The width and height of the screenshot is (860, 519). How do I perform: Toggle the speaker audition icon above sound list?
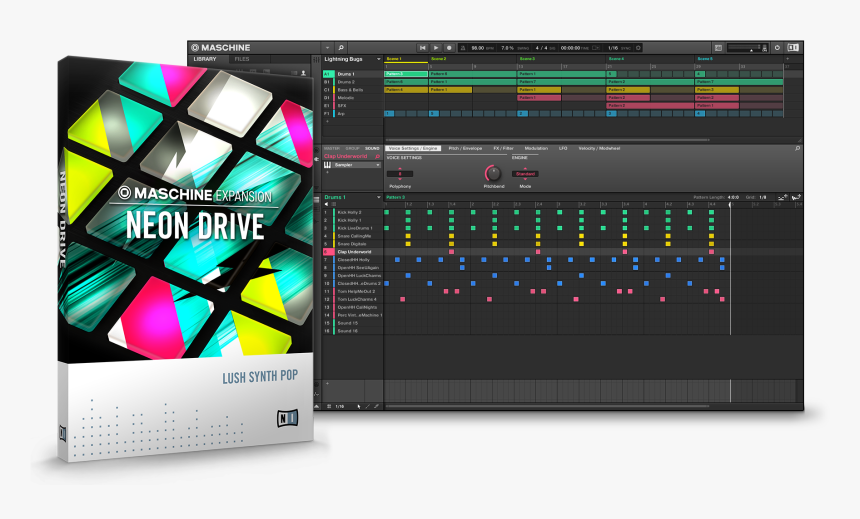pos(326,204)
